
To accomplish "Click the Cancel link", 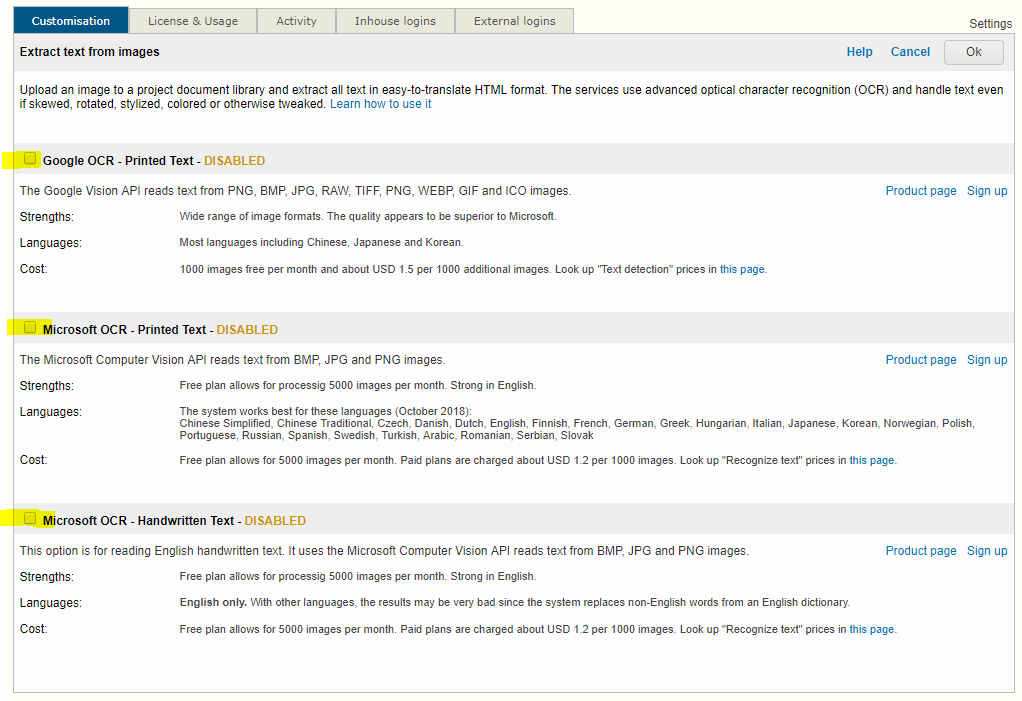I will [x=910, y=52].
